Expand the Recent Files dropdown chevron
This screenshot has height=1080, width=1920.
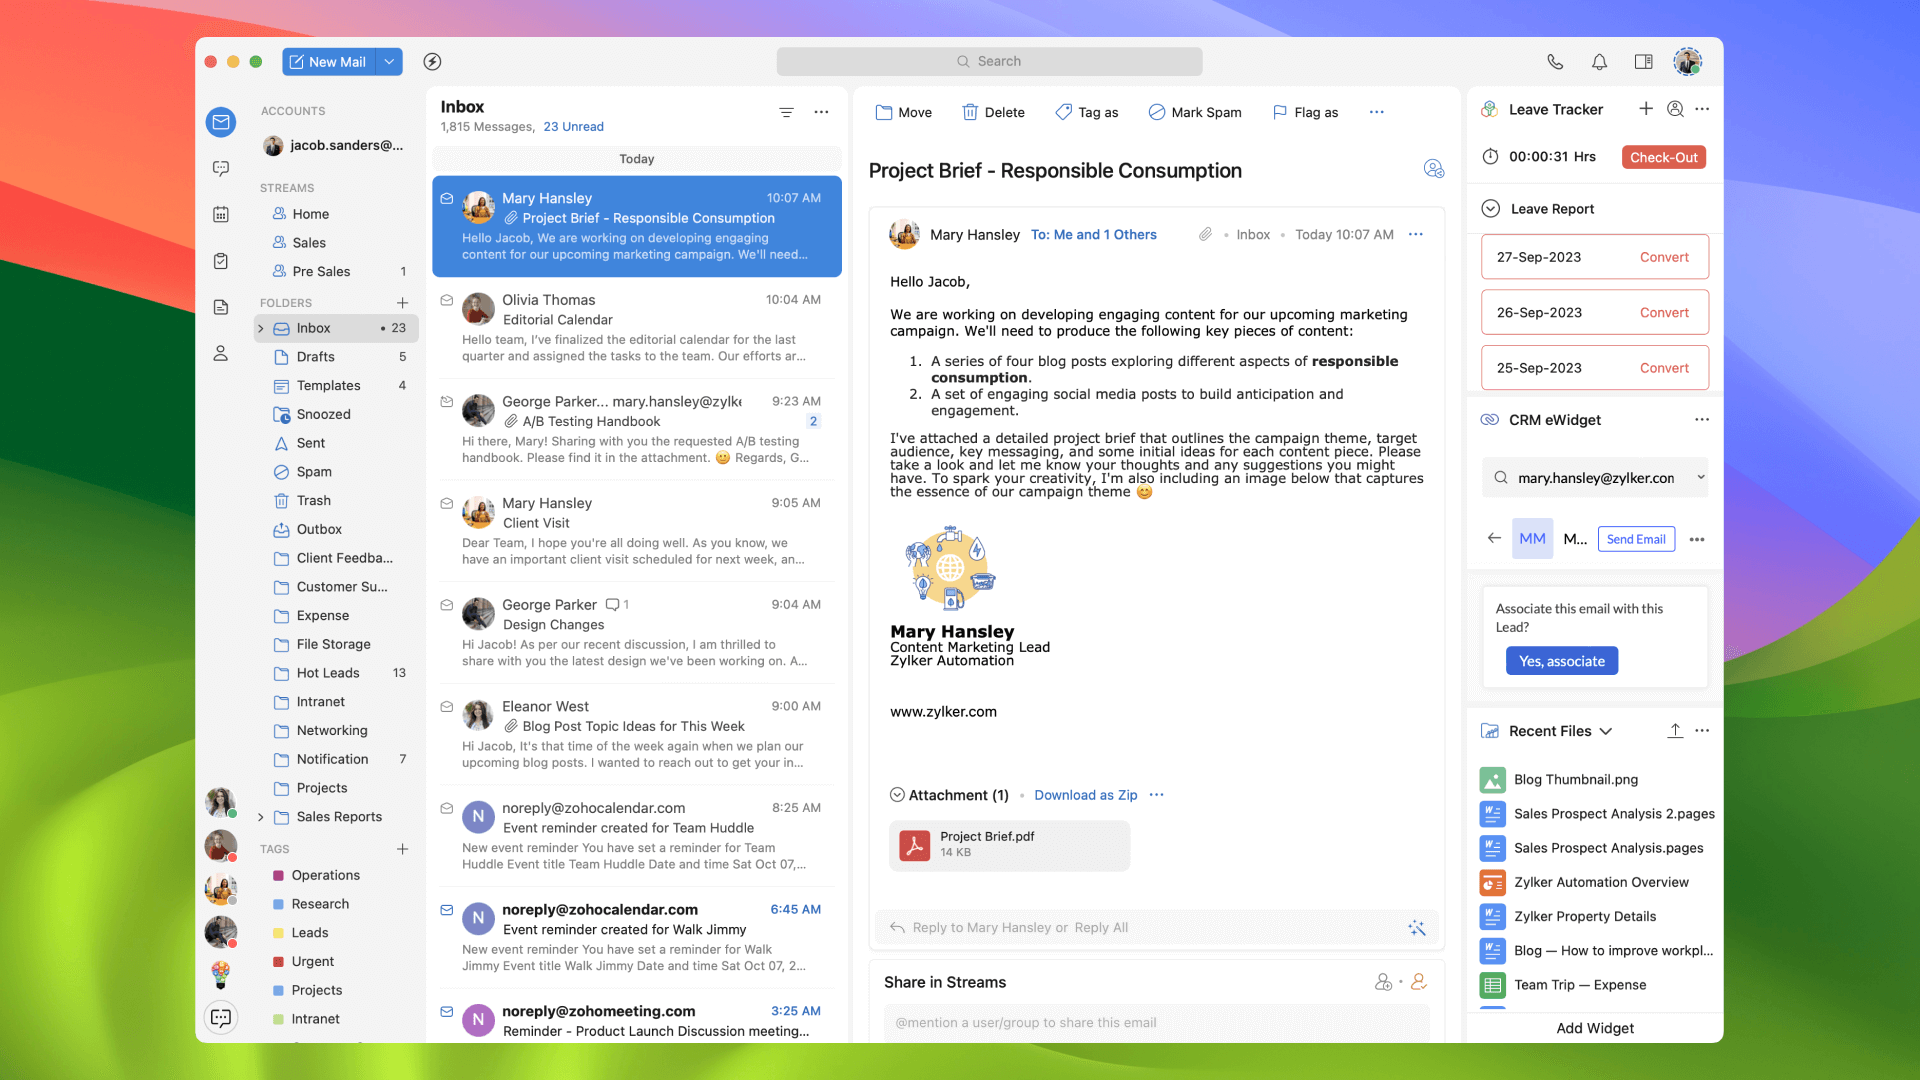coord(1606,731)
